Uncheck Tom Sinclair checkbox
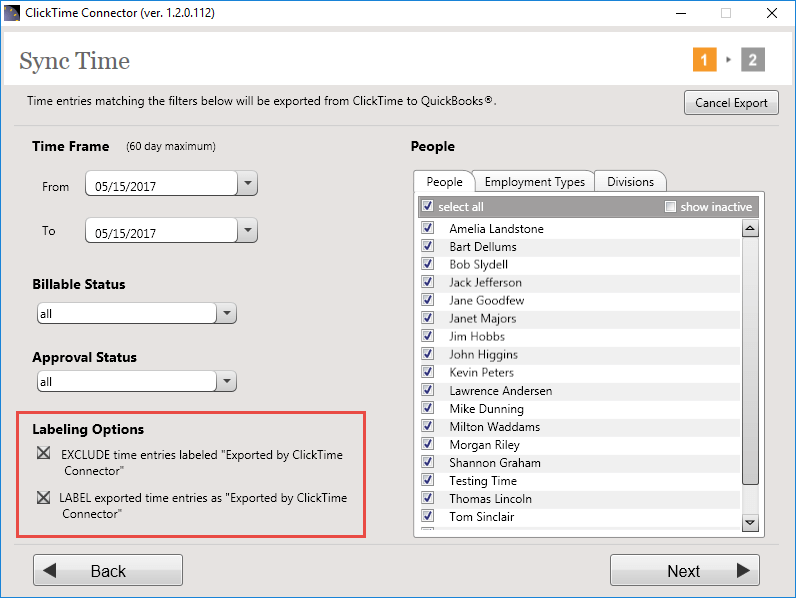 (x=427, y=516)
